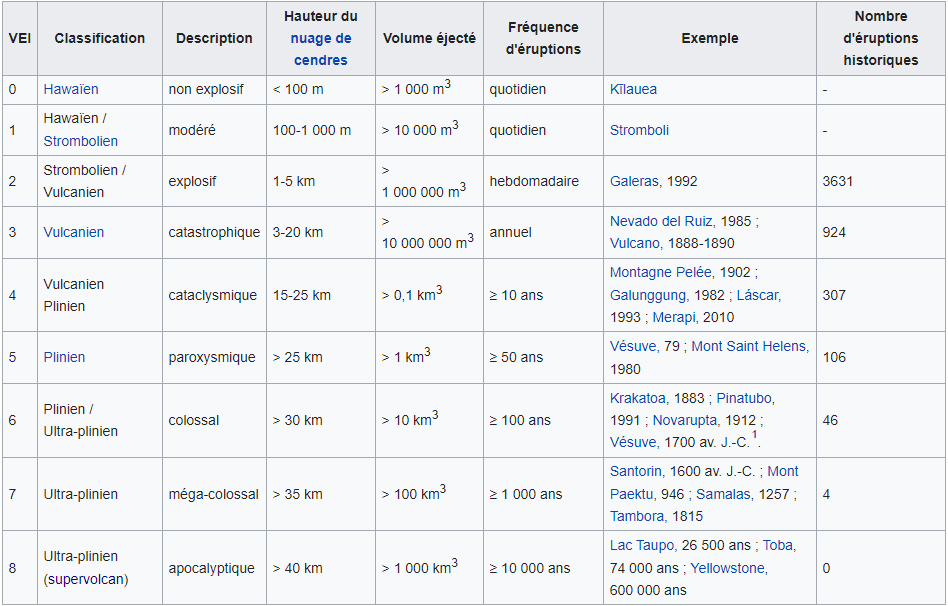Open the Mont Saint Helens link
This screenshot has width=948, height=606.
pos(749,347)
